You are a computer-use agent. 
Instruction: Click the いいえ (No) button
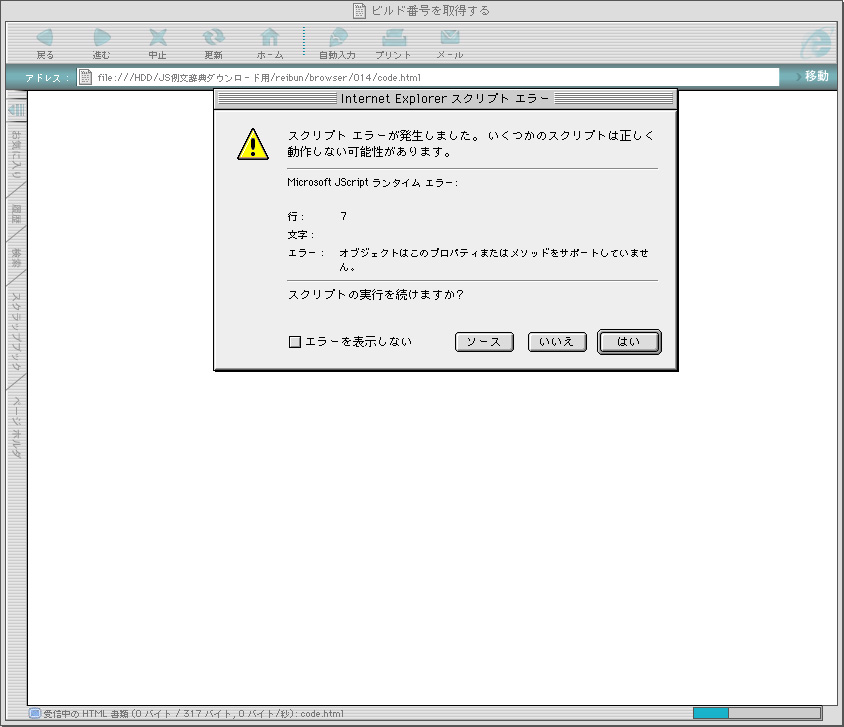[557, 342]
